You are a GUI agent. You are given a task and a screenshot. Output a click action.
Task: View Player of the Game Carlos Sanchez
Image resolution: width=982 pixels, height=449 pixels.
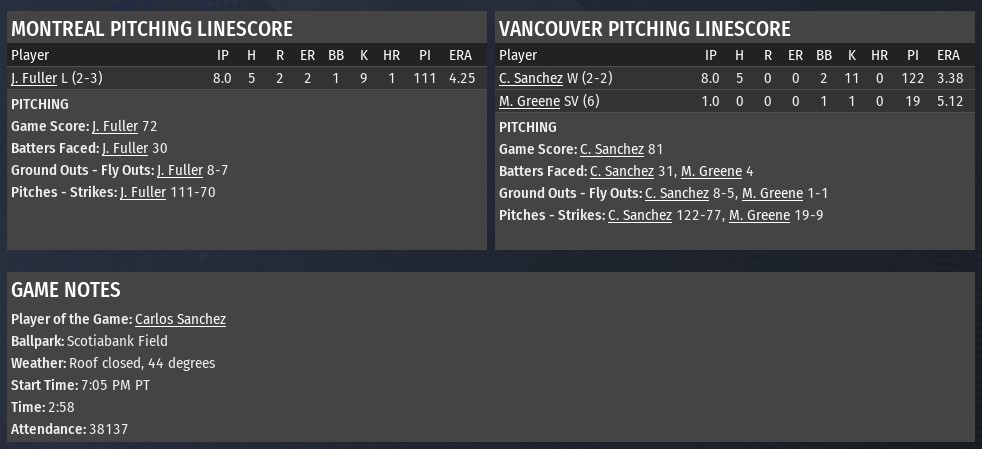pos(180,319)
